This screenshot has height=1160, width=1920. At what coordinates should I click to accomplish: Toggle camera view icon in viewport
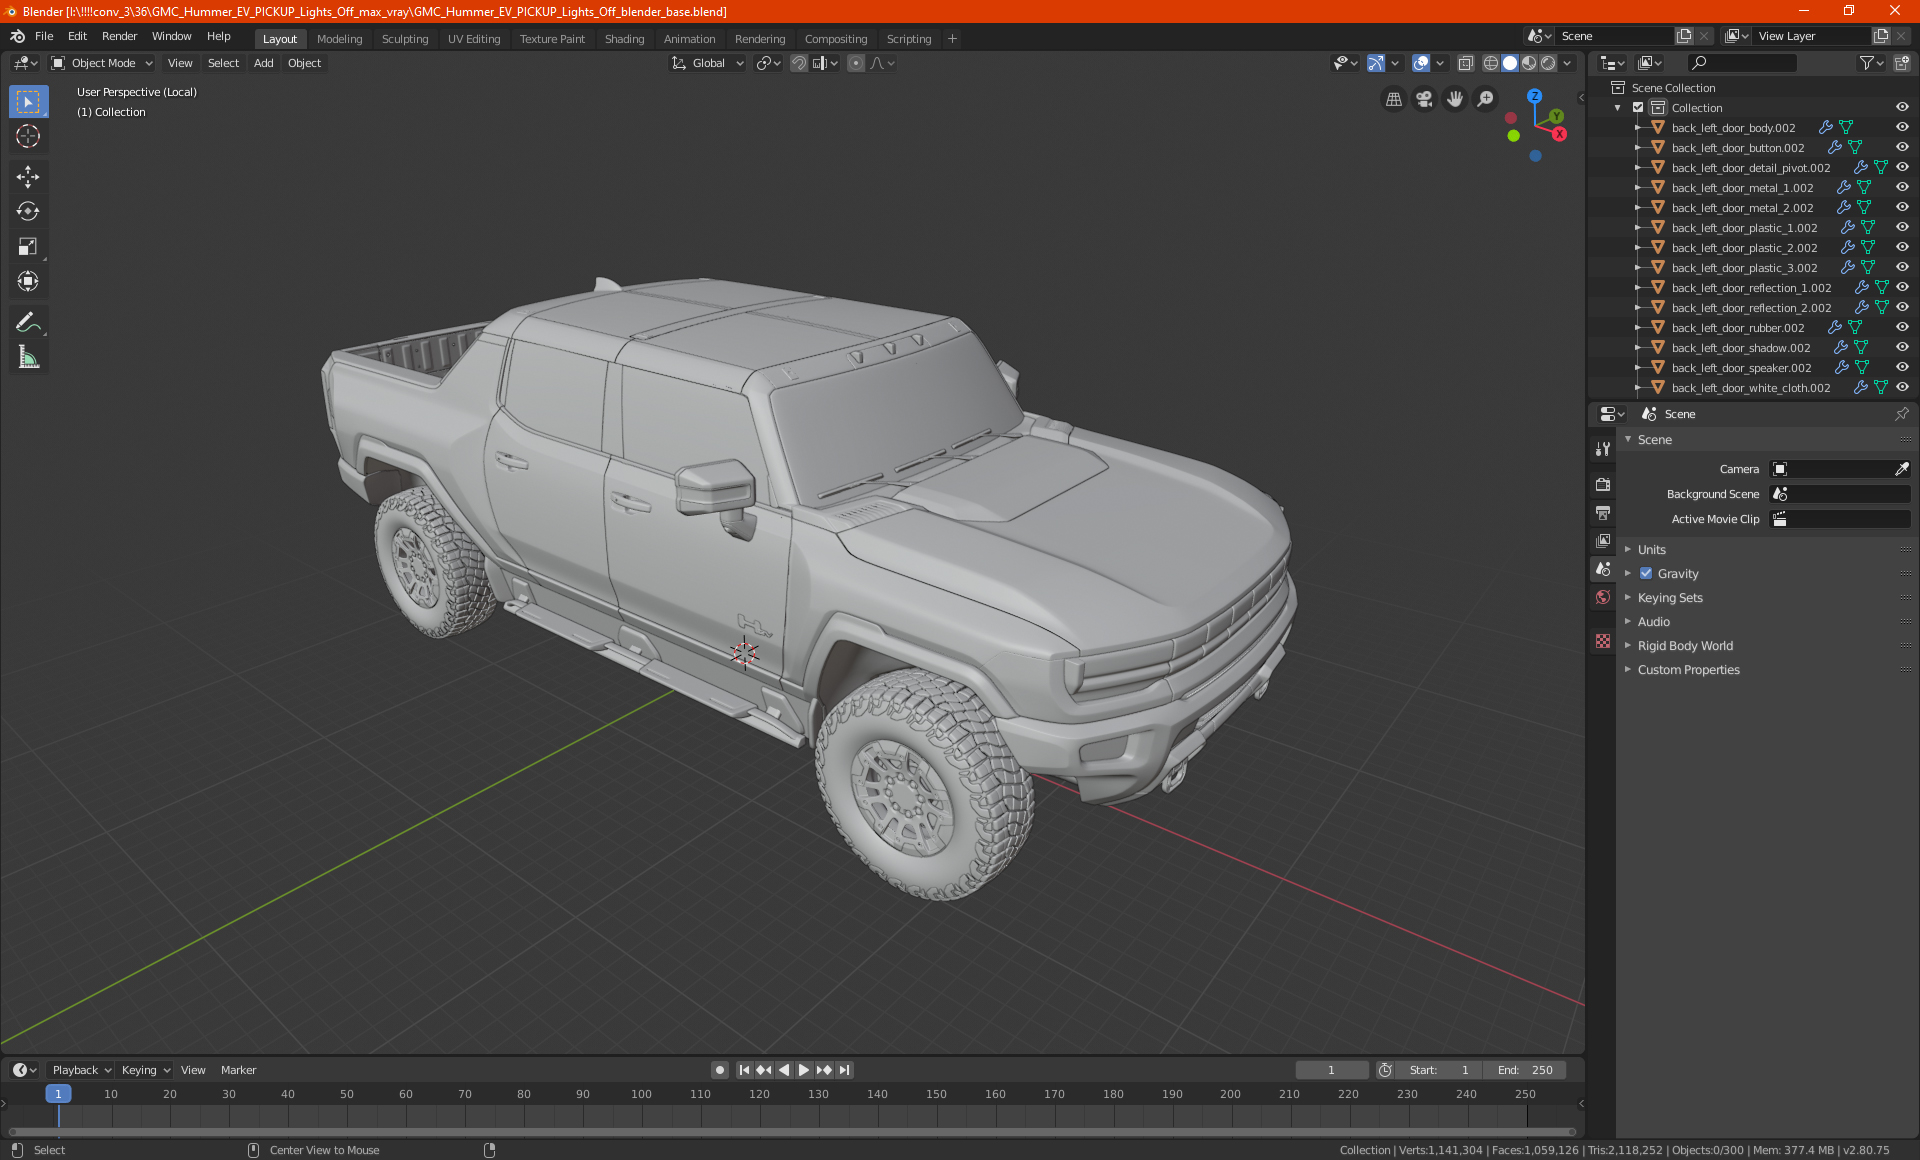[x=1424, y=99]
